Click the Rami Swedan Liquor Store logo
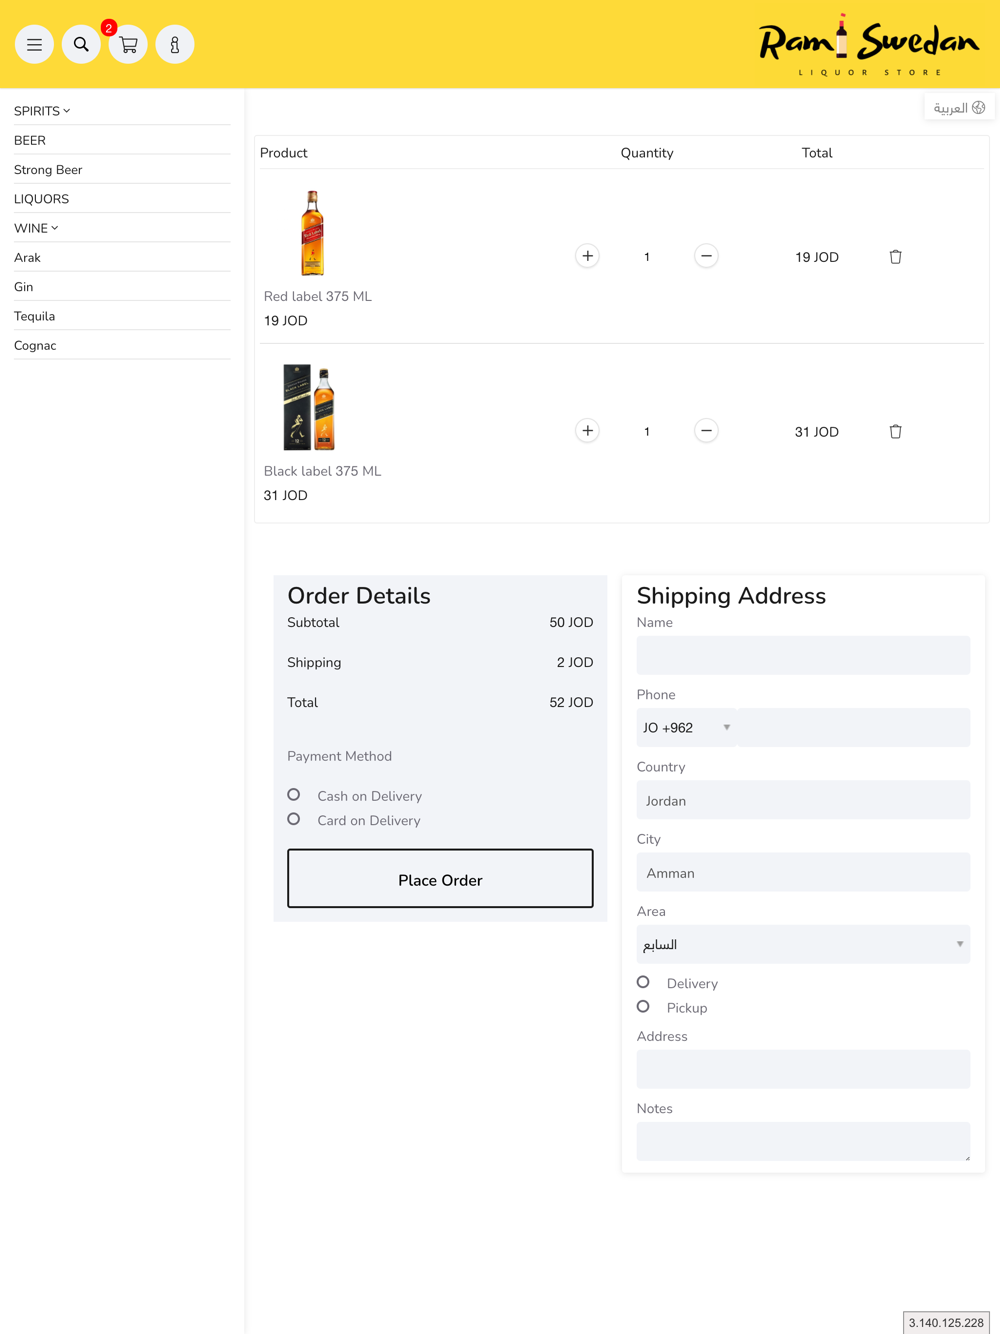1000x1334 pixels. [x=868, y=45]
